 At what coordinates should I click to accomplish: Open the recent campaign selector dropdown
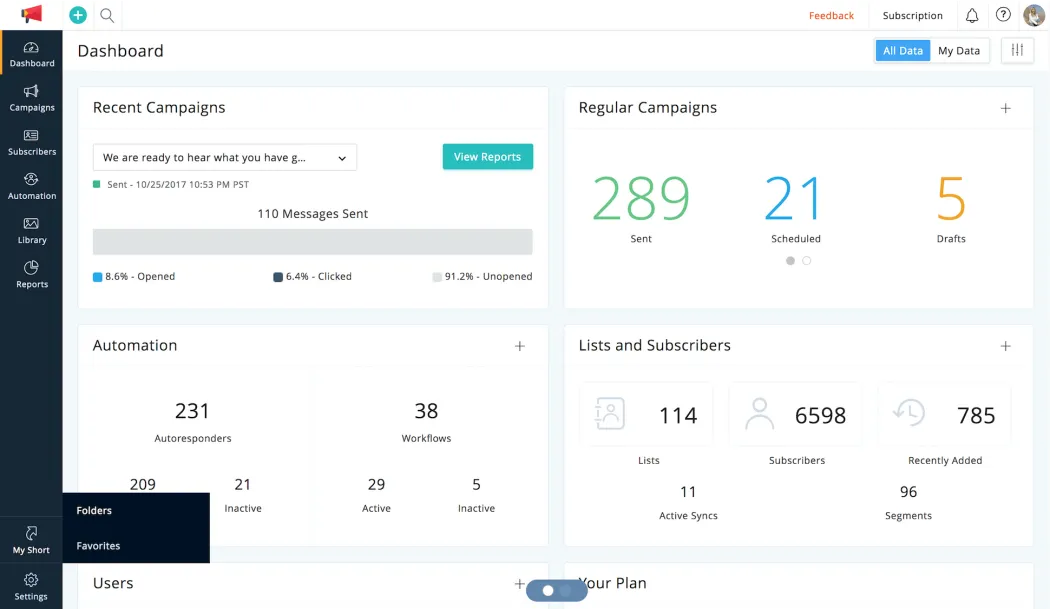(224, 157)
